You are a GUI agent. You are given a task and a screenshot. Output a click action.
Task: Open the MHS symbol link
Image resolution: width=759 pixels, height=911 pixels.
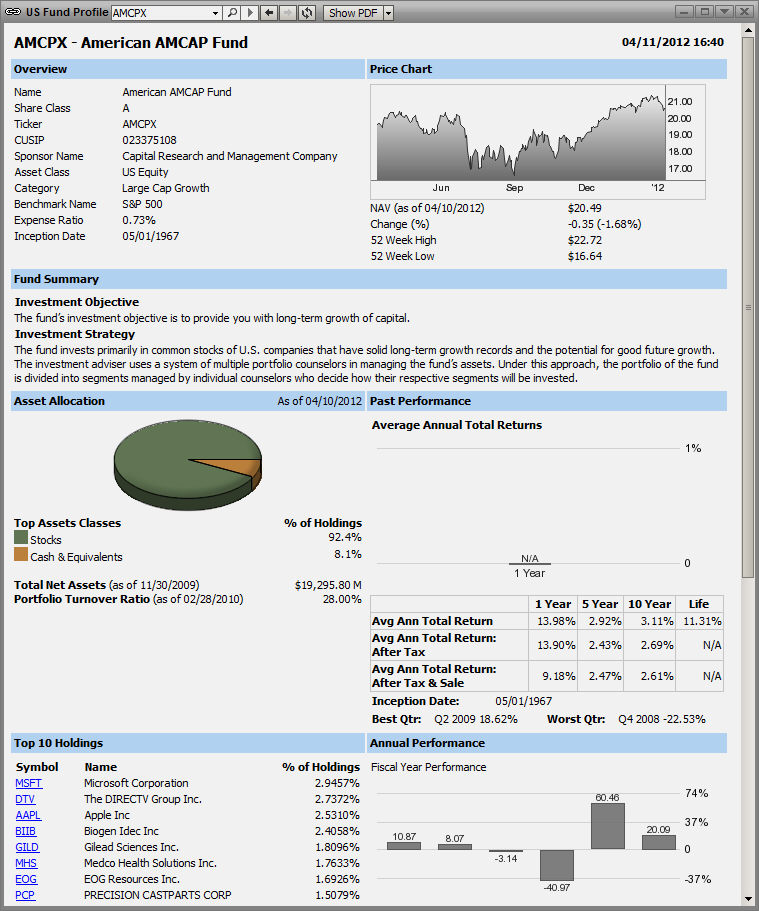26,863
